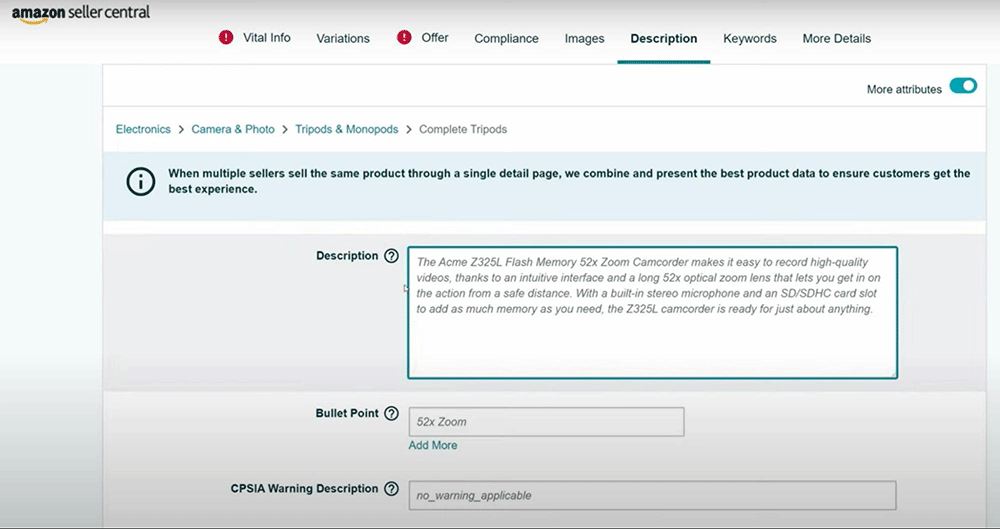The height and width of the screenshot is (529, 1000).
Task: Click inside the Description text area
Action: coord(652,340)
